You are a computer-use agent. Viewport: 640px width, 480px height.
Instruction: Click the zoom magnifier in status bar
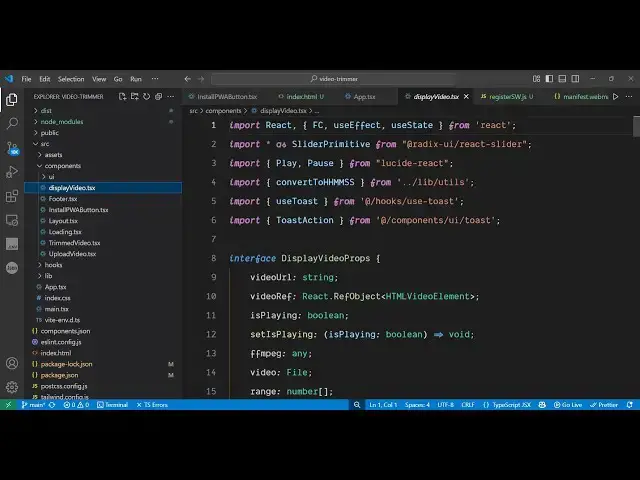pyautogui.click(x=357, y=405)
